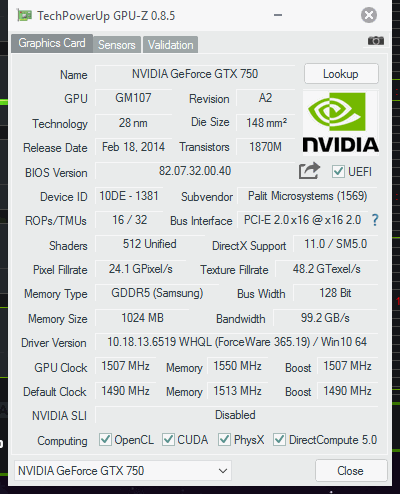400x494 pixels.
Task: Toggle the CUDA checkbox
Action: 168,439
